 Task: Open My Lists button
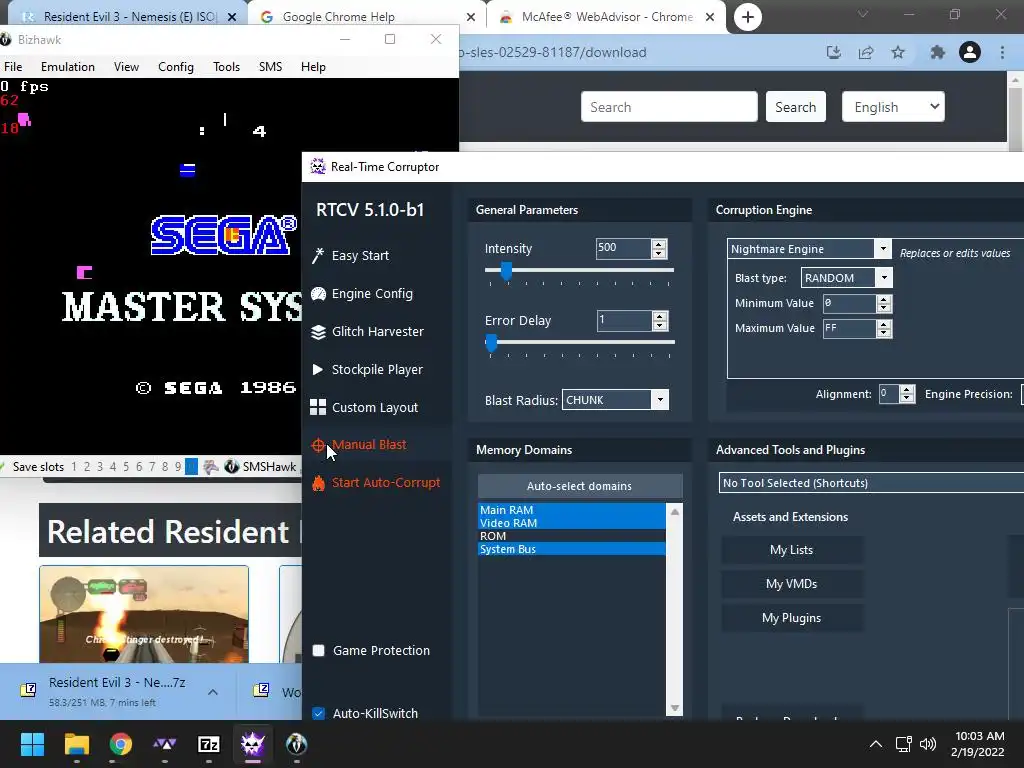click(x=792, y=550)
